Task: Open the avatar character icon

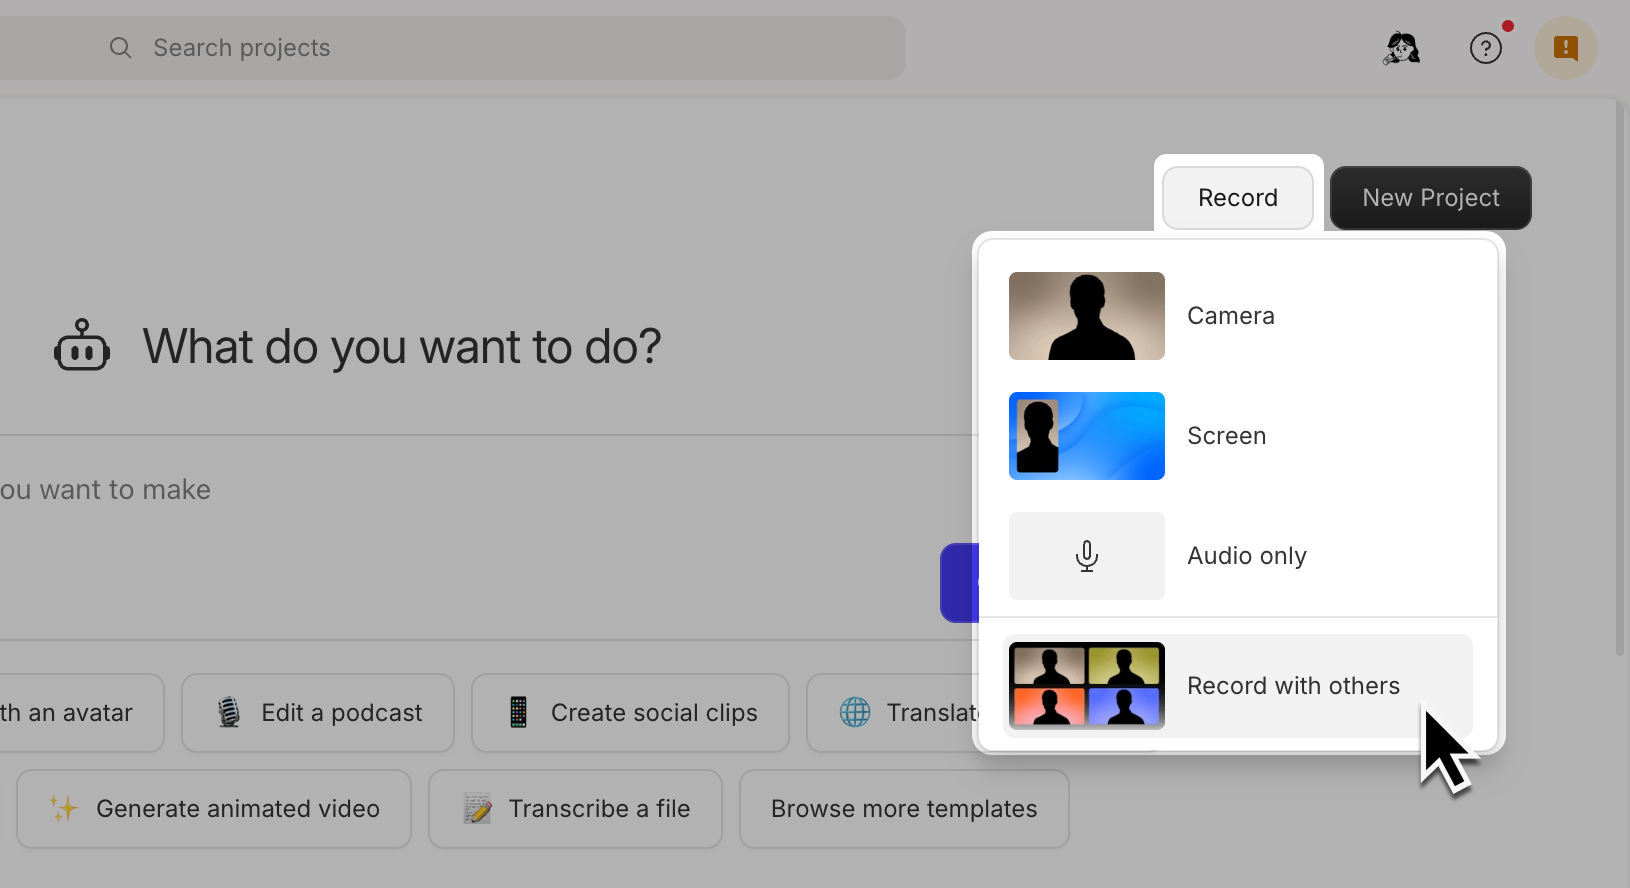Action: 1402,48
